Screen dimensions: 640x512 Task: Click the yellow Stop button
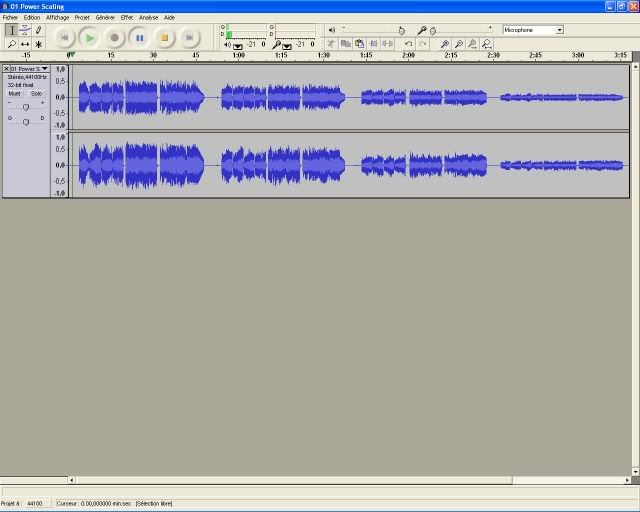click(x=164, y=38)
